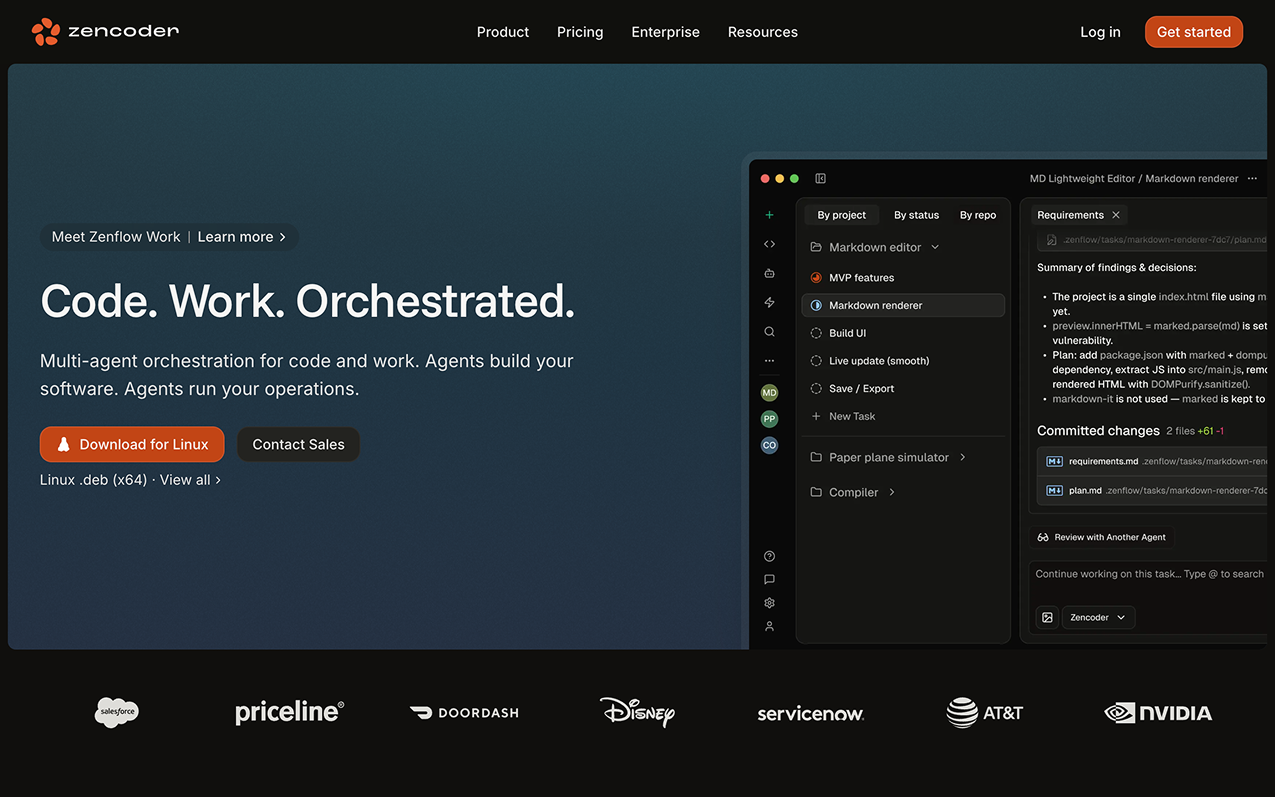Open the Resources navigation menu

tap(763, 32)
